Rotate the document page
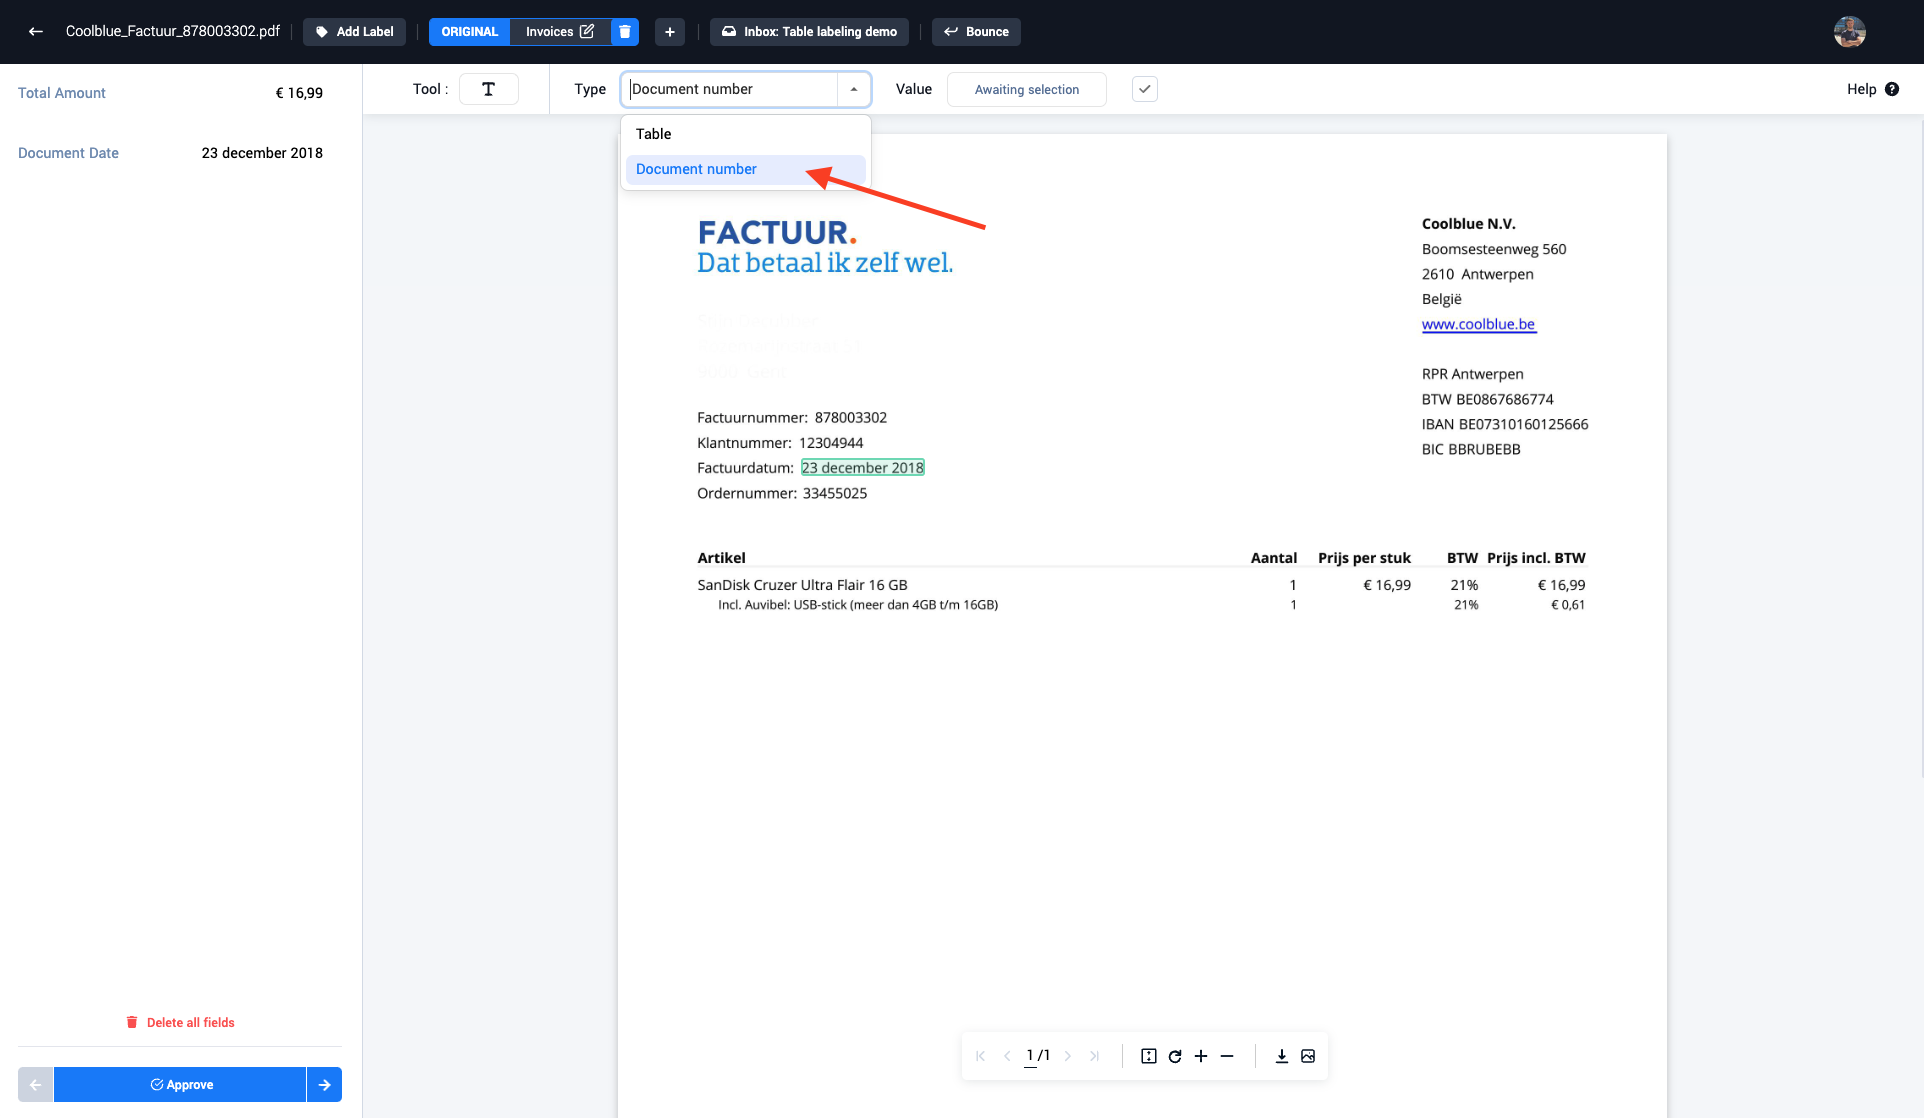Image resolution: width=1924 pixels, height=1118 pixels. (x=1175, y=1056)
